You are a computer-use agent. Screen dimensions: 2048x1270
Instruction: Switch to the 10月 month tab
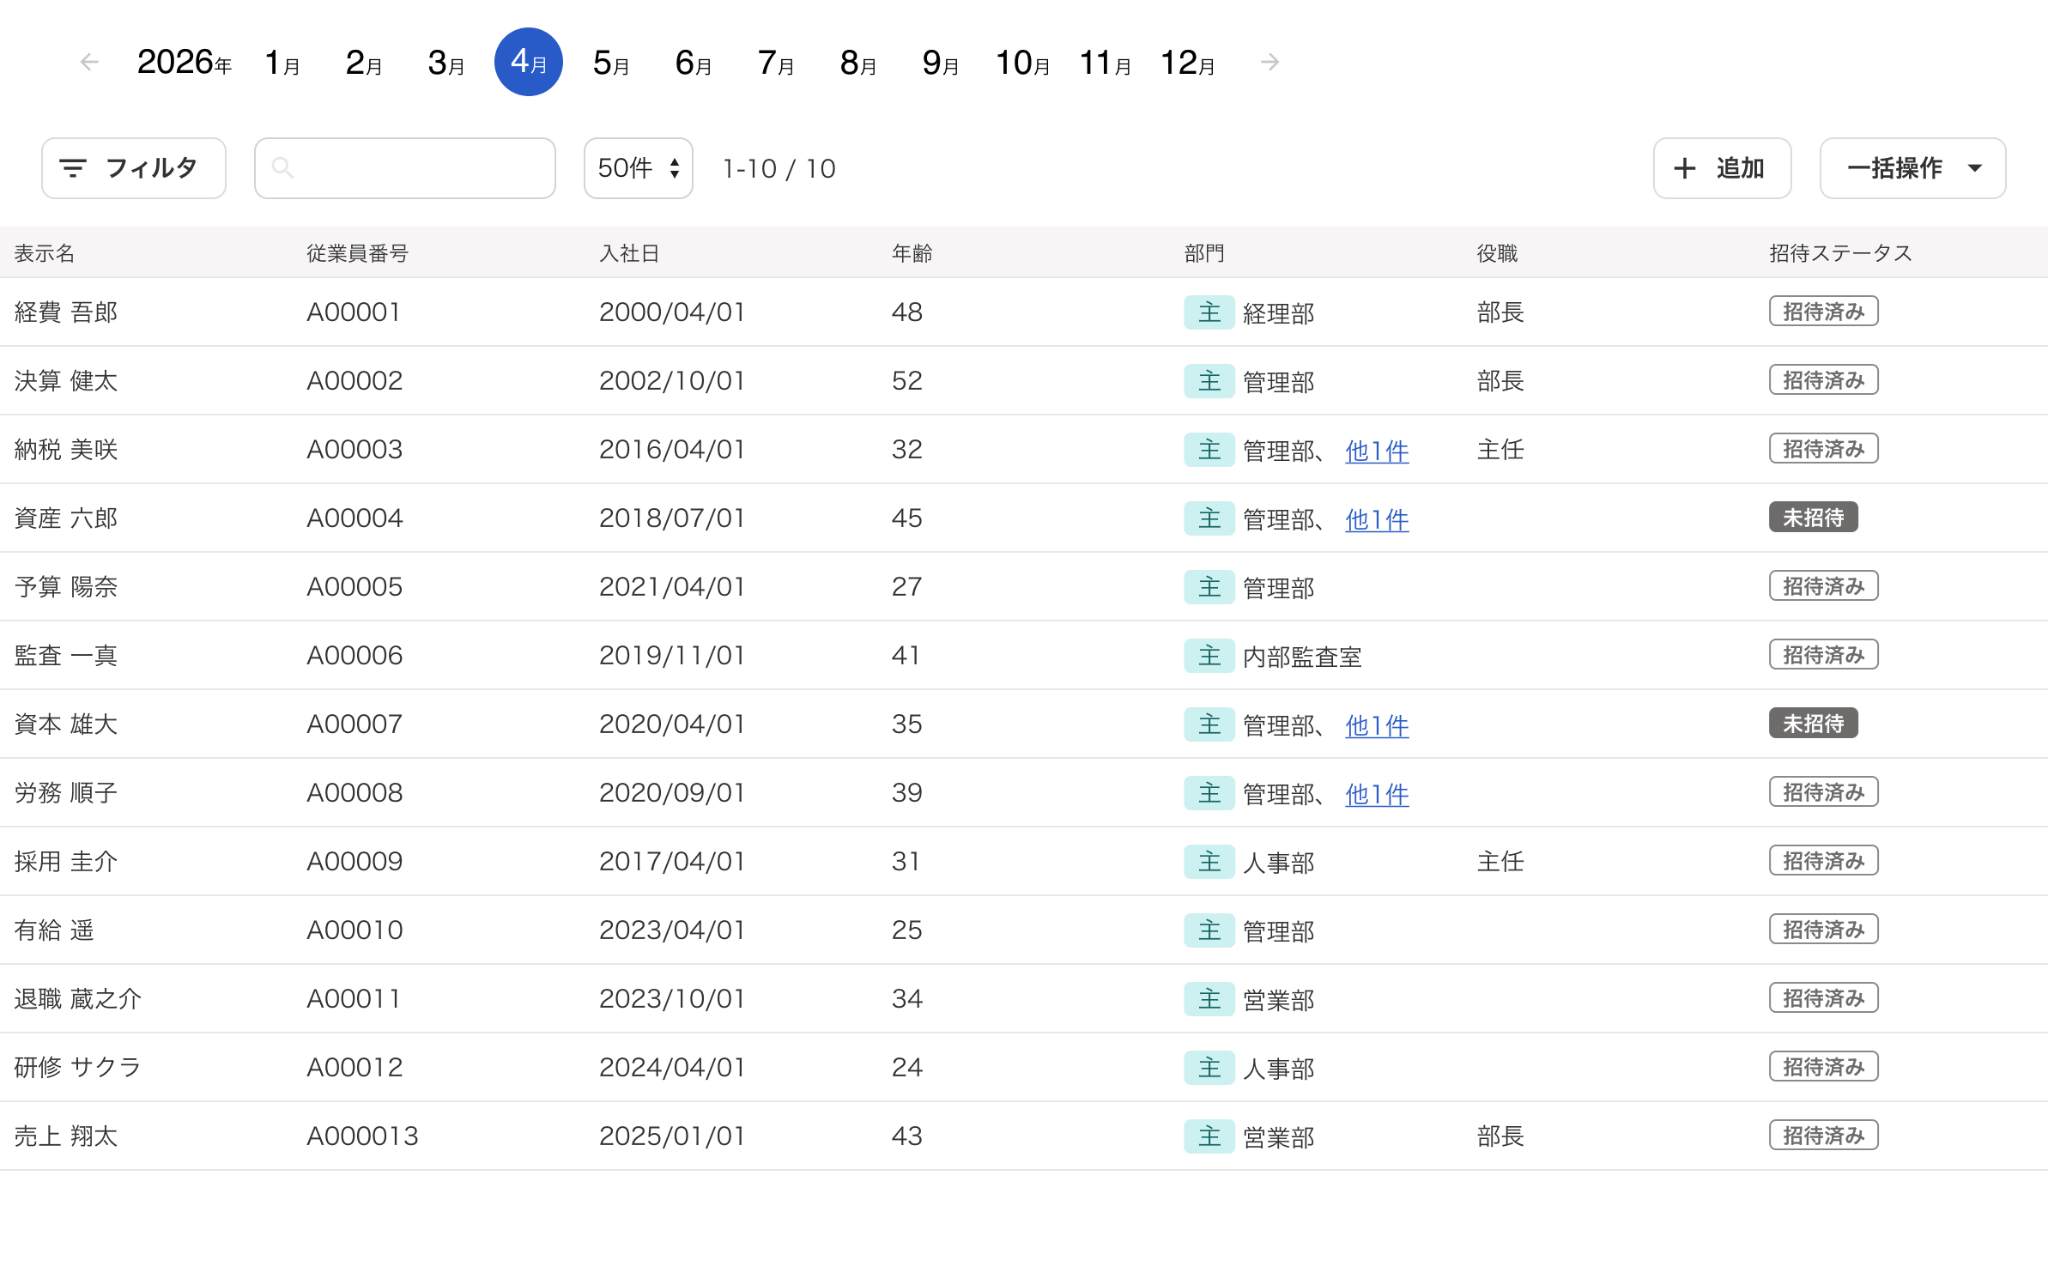1022,62
